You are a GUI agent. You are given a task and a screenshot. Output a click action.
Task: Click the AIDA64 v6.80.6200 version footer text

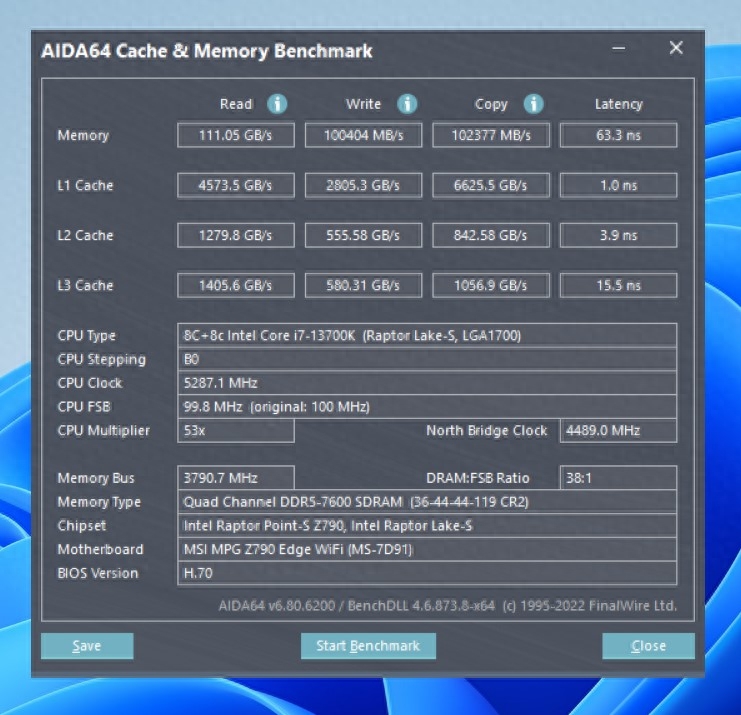tap(448, 606)
